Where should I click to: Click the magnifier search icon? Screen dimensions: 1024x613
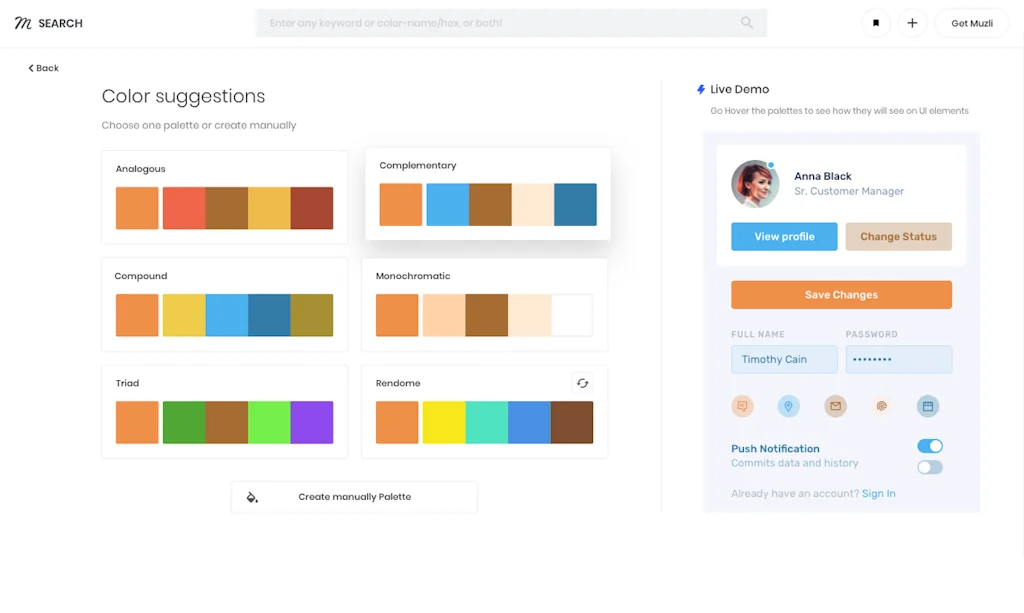(747, 23)
